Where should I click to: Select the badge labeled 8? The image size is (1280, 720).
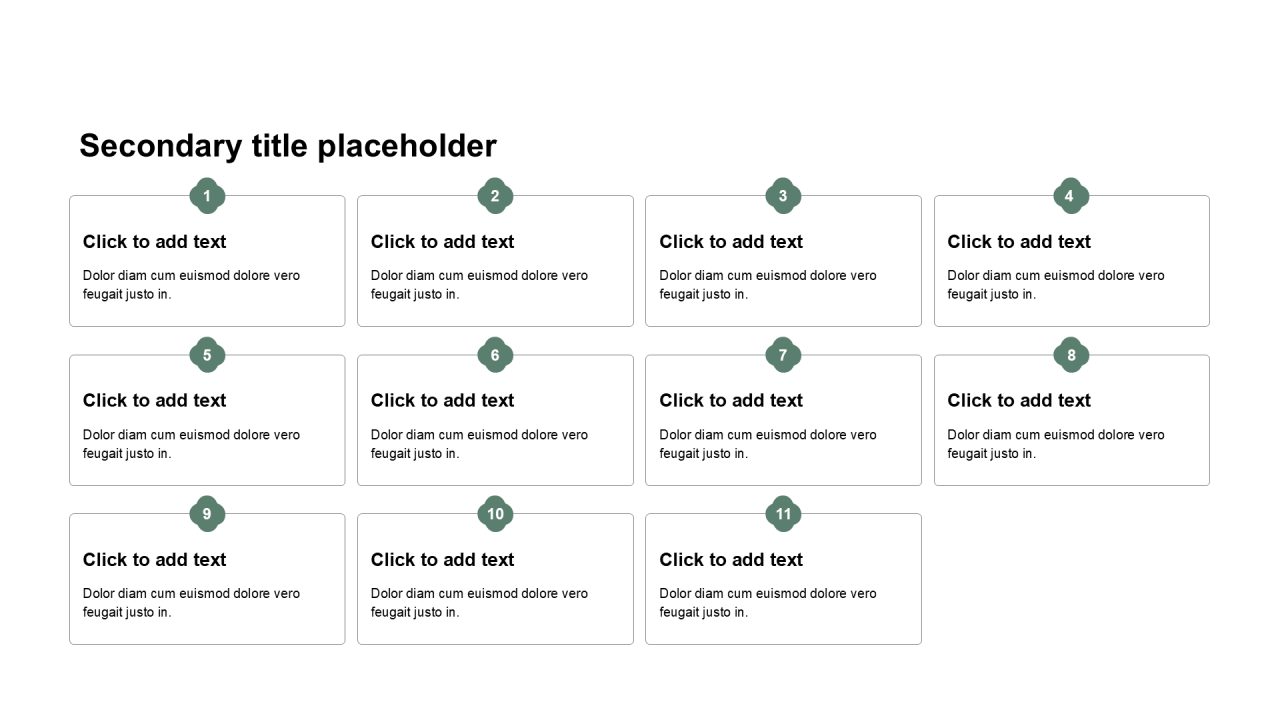[x=1071, y=355]
